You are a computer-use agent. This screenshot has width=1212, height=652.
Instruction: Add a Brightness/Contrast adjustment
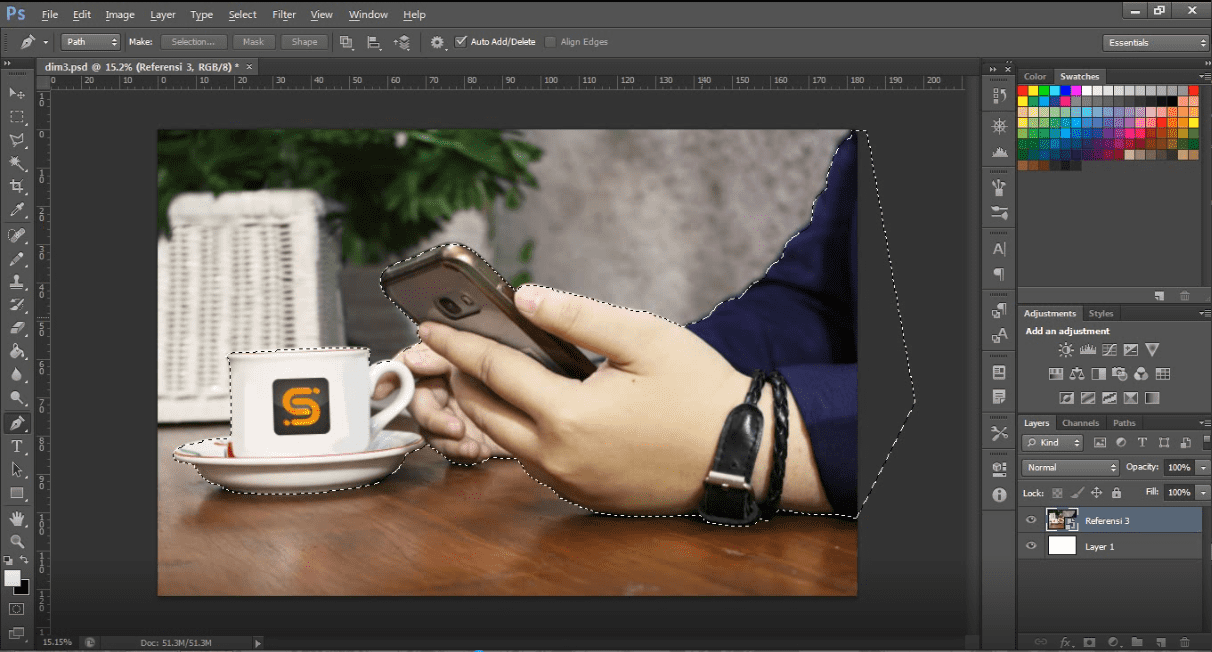pos(1066,350)
